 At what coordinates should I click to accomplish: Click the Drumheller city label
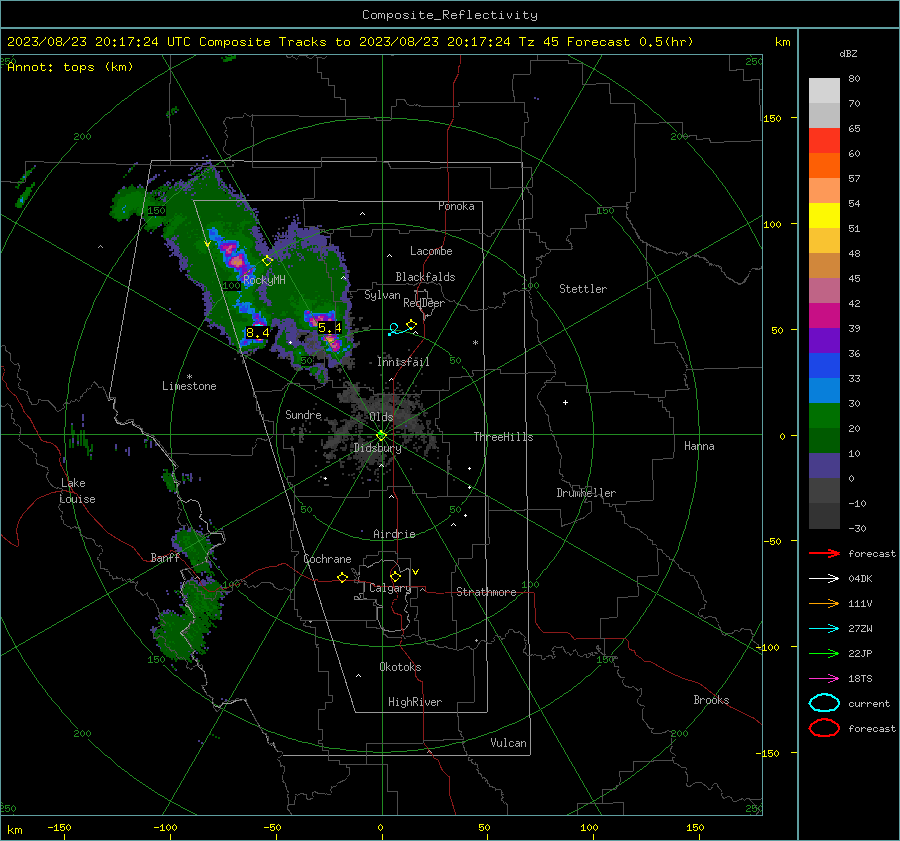tap(586, 493)
